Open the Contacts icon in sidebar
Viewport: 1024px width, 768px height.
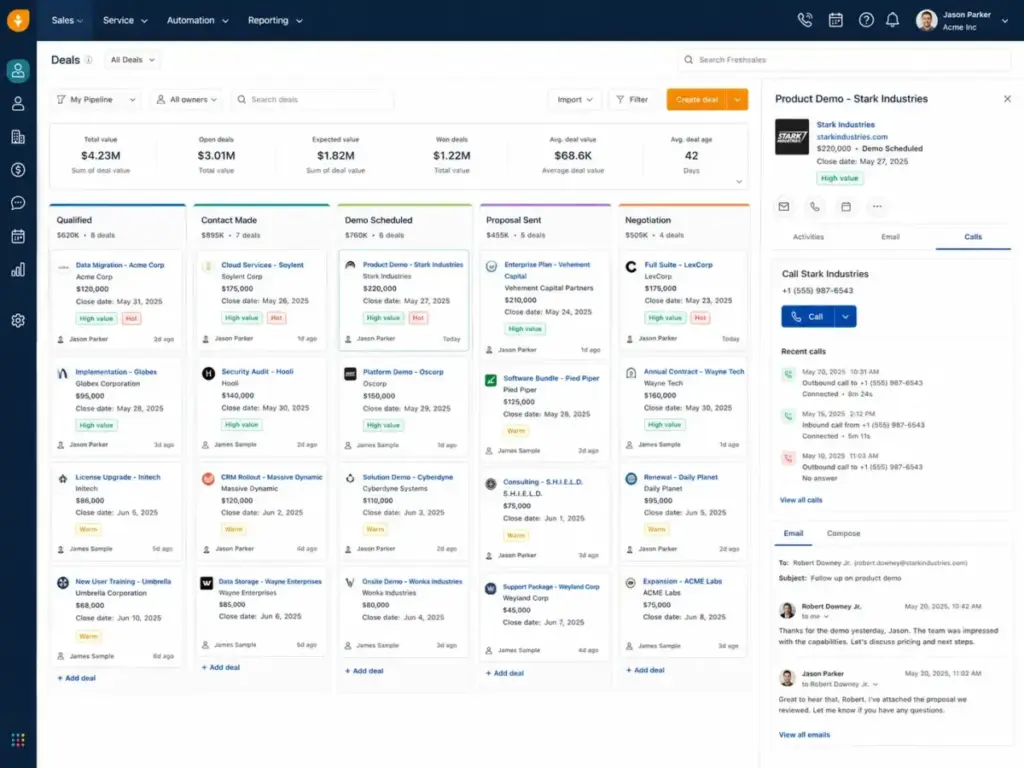click(18, 103)
